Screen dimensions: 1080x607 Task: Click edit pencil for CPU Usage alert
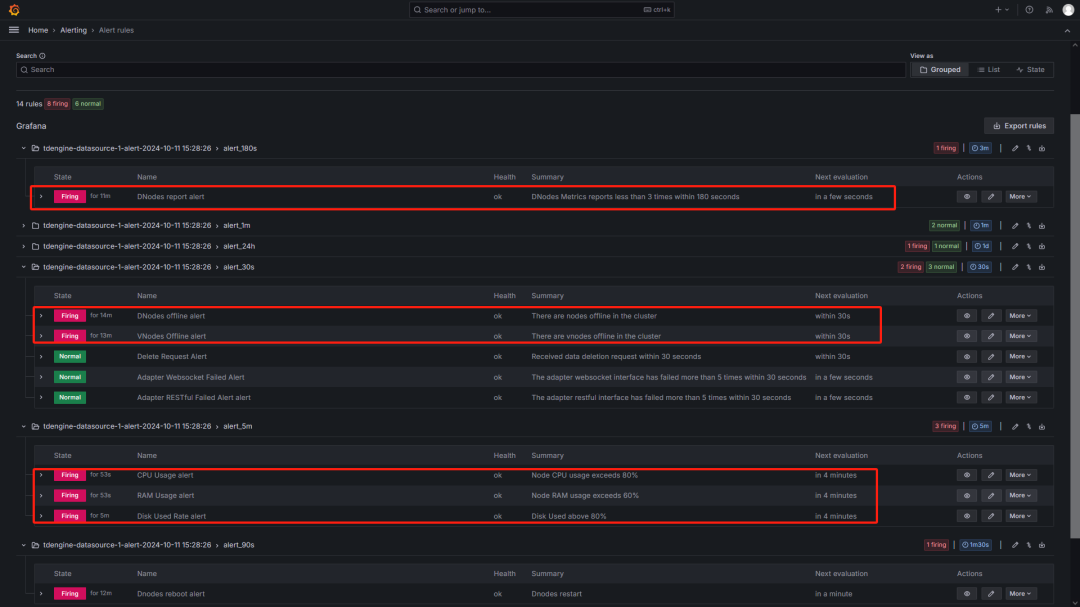[991, 475]
